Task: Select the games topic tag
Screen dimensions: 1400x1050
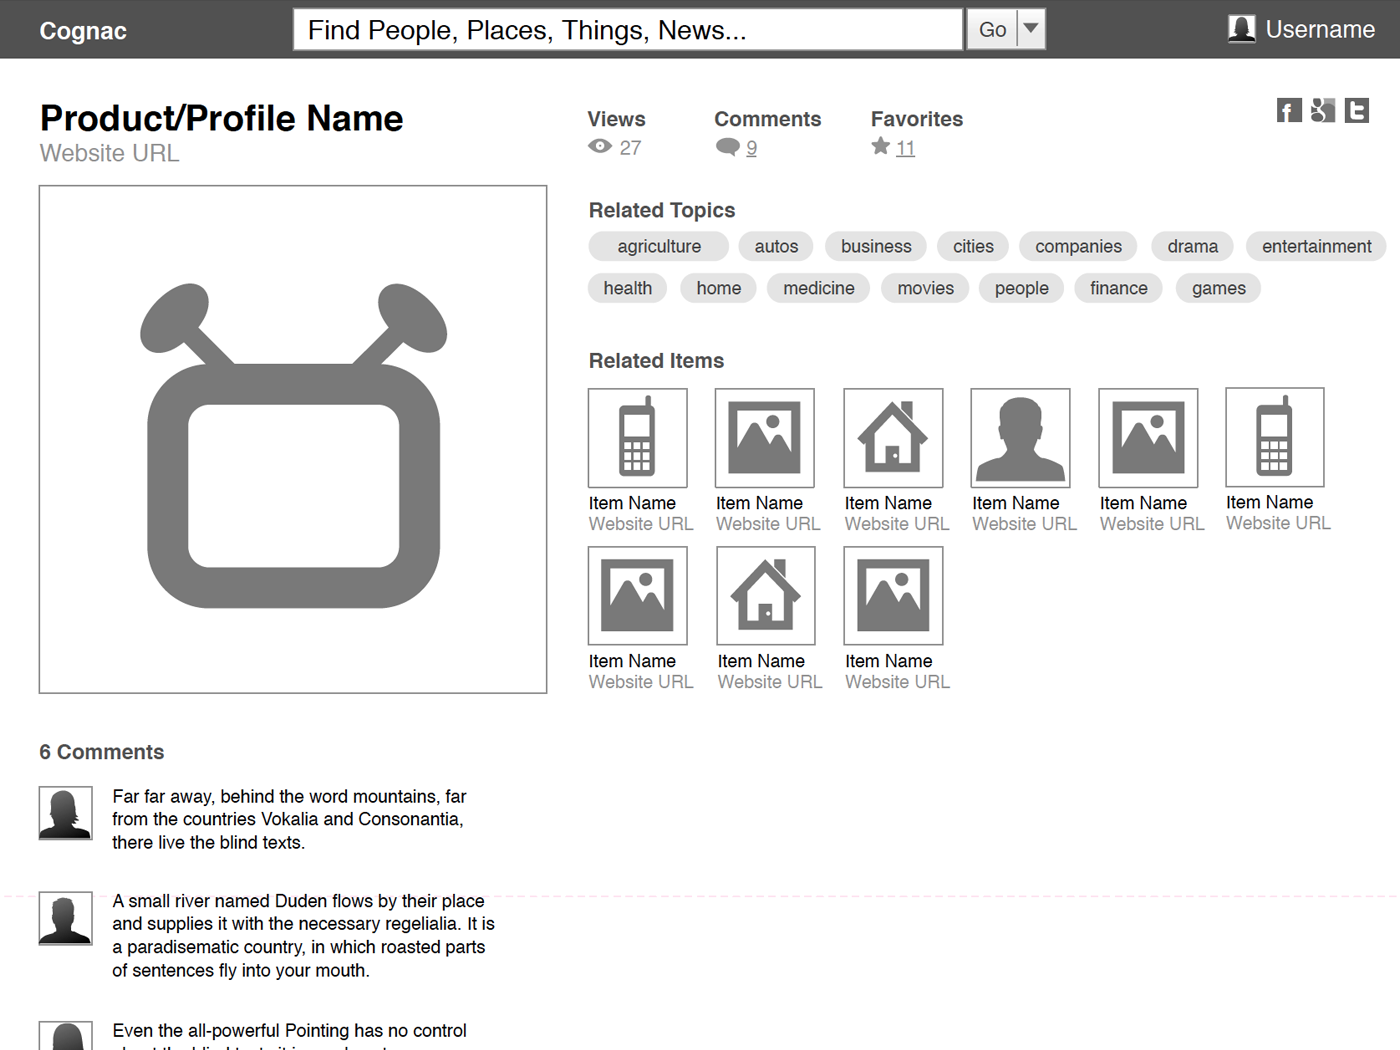Action: click(x=1218, y=288)
